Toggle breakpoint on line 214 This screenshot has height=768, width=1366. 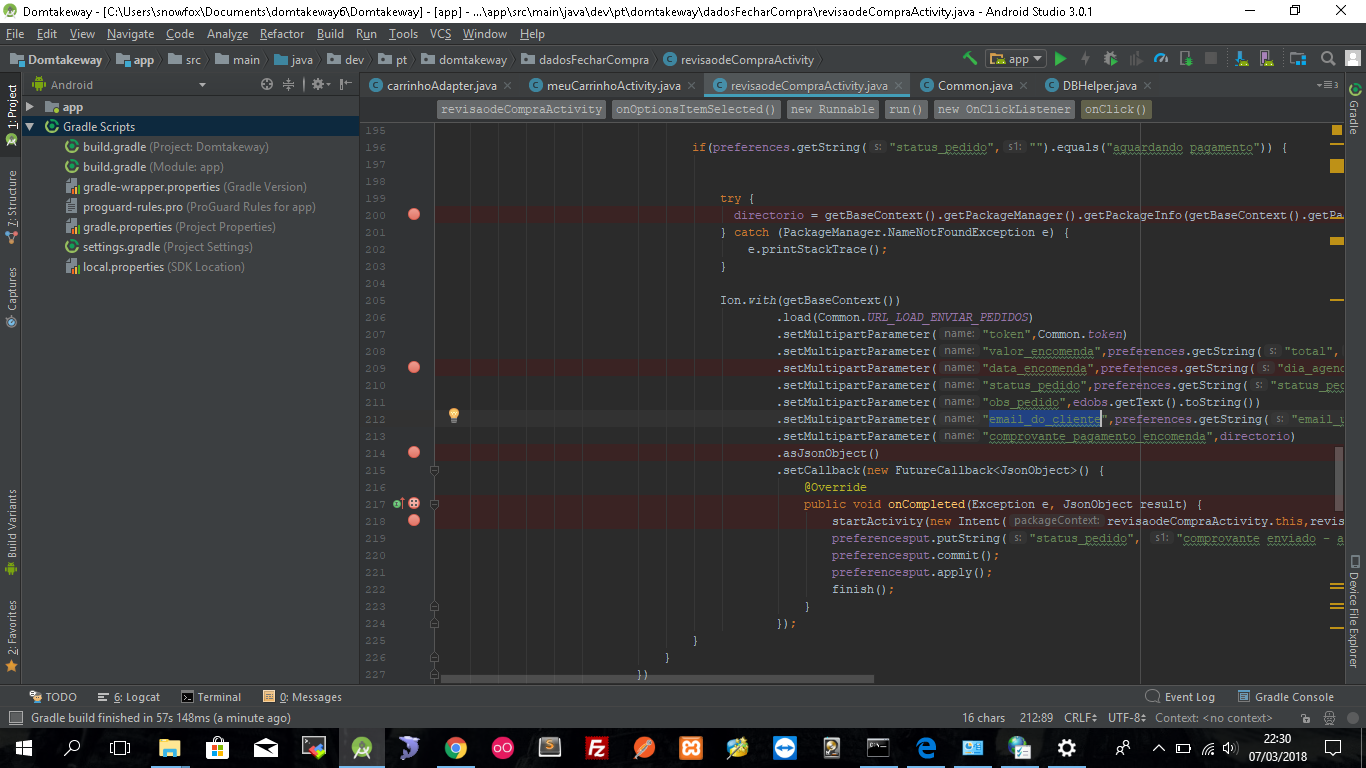(x=414, y=453)
